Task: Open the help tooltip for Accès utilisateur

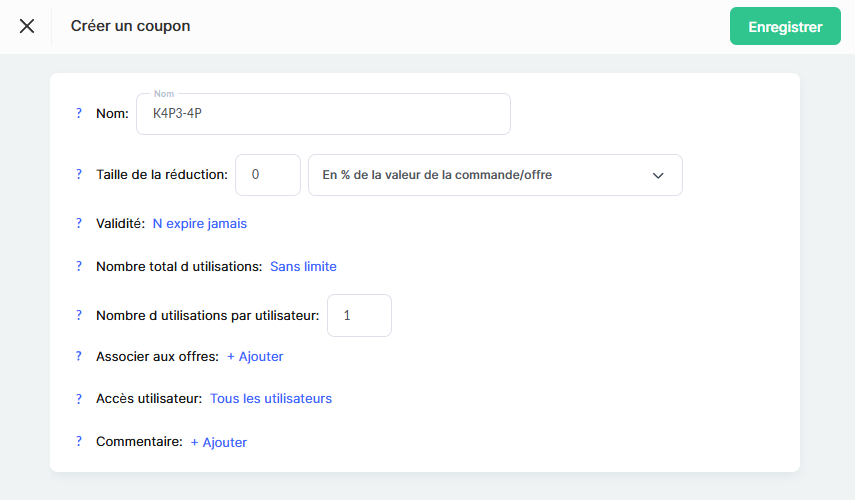Action: pos(79,399)
